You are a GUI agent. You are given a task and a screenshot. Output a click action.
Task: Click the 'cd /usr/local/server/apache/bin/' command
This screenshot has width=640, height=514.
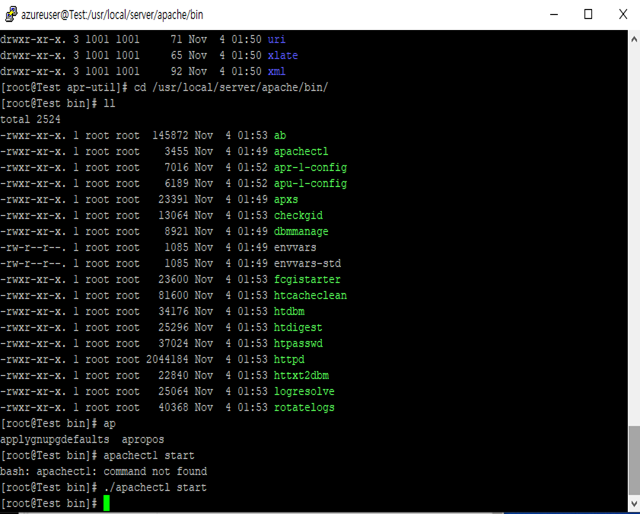(x=231, y=87)
